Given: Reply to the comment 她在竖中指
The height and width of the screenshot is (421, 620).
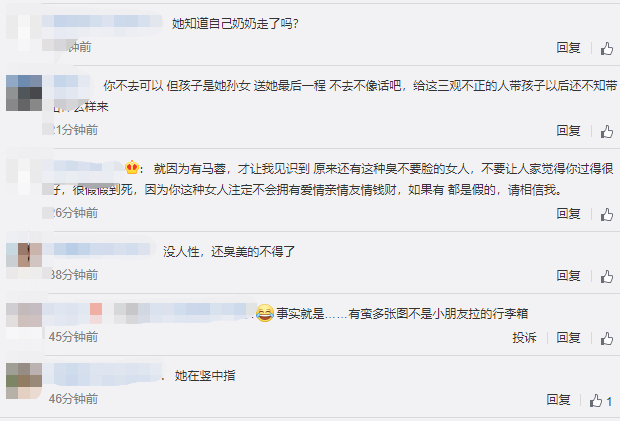Looking at the screenshot, I should pos(558,400).
